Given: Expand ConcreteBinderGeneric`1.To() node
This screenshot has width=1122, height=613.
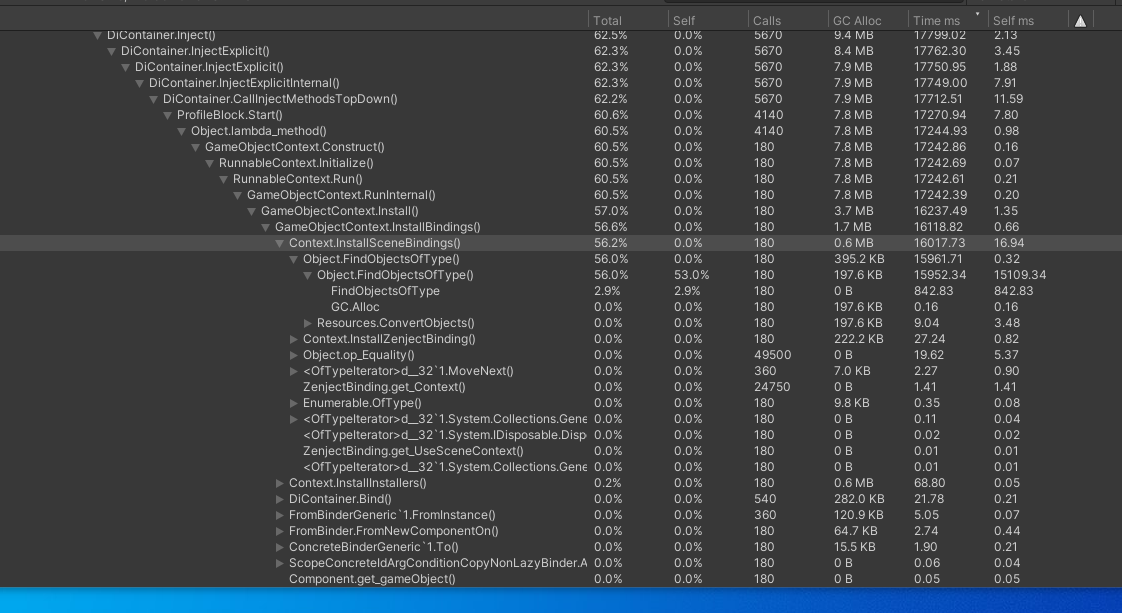Looking at the screenshot, I should [x=280, y=547].
